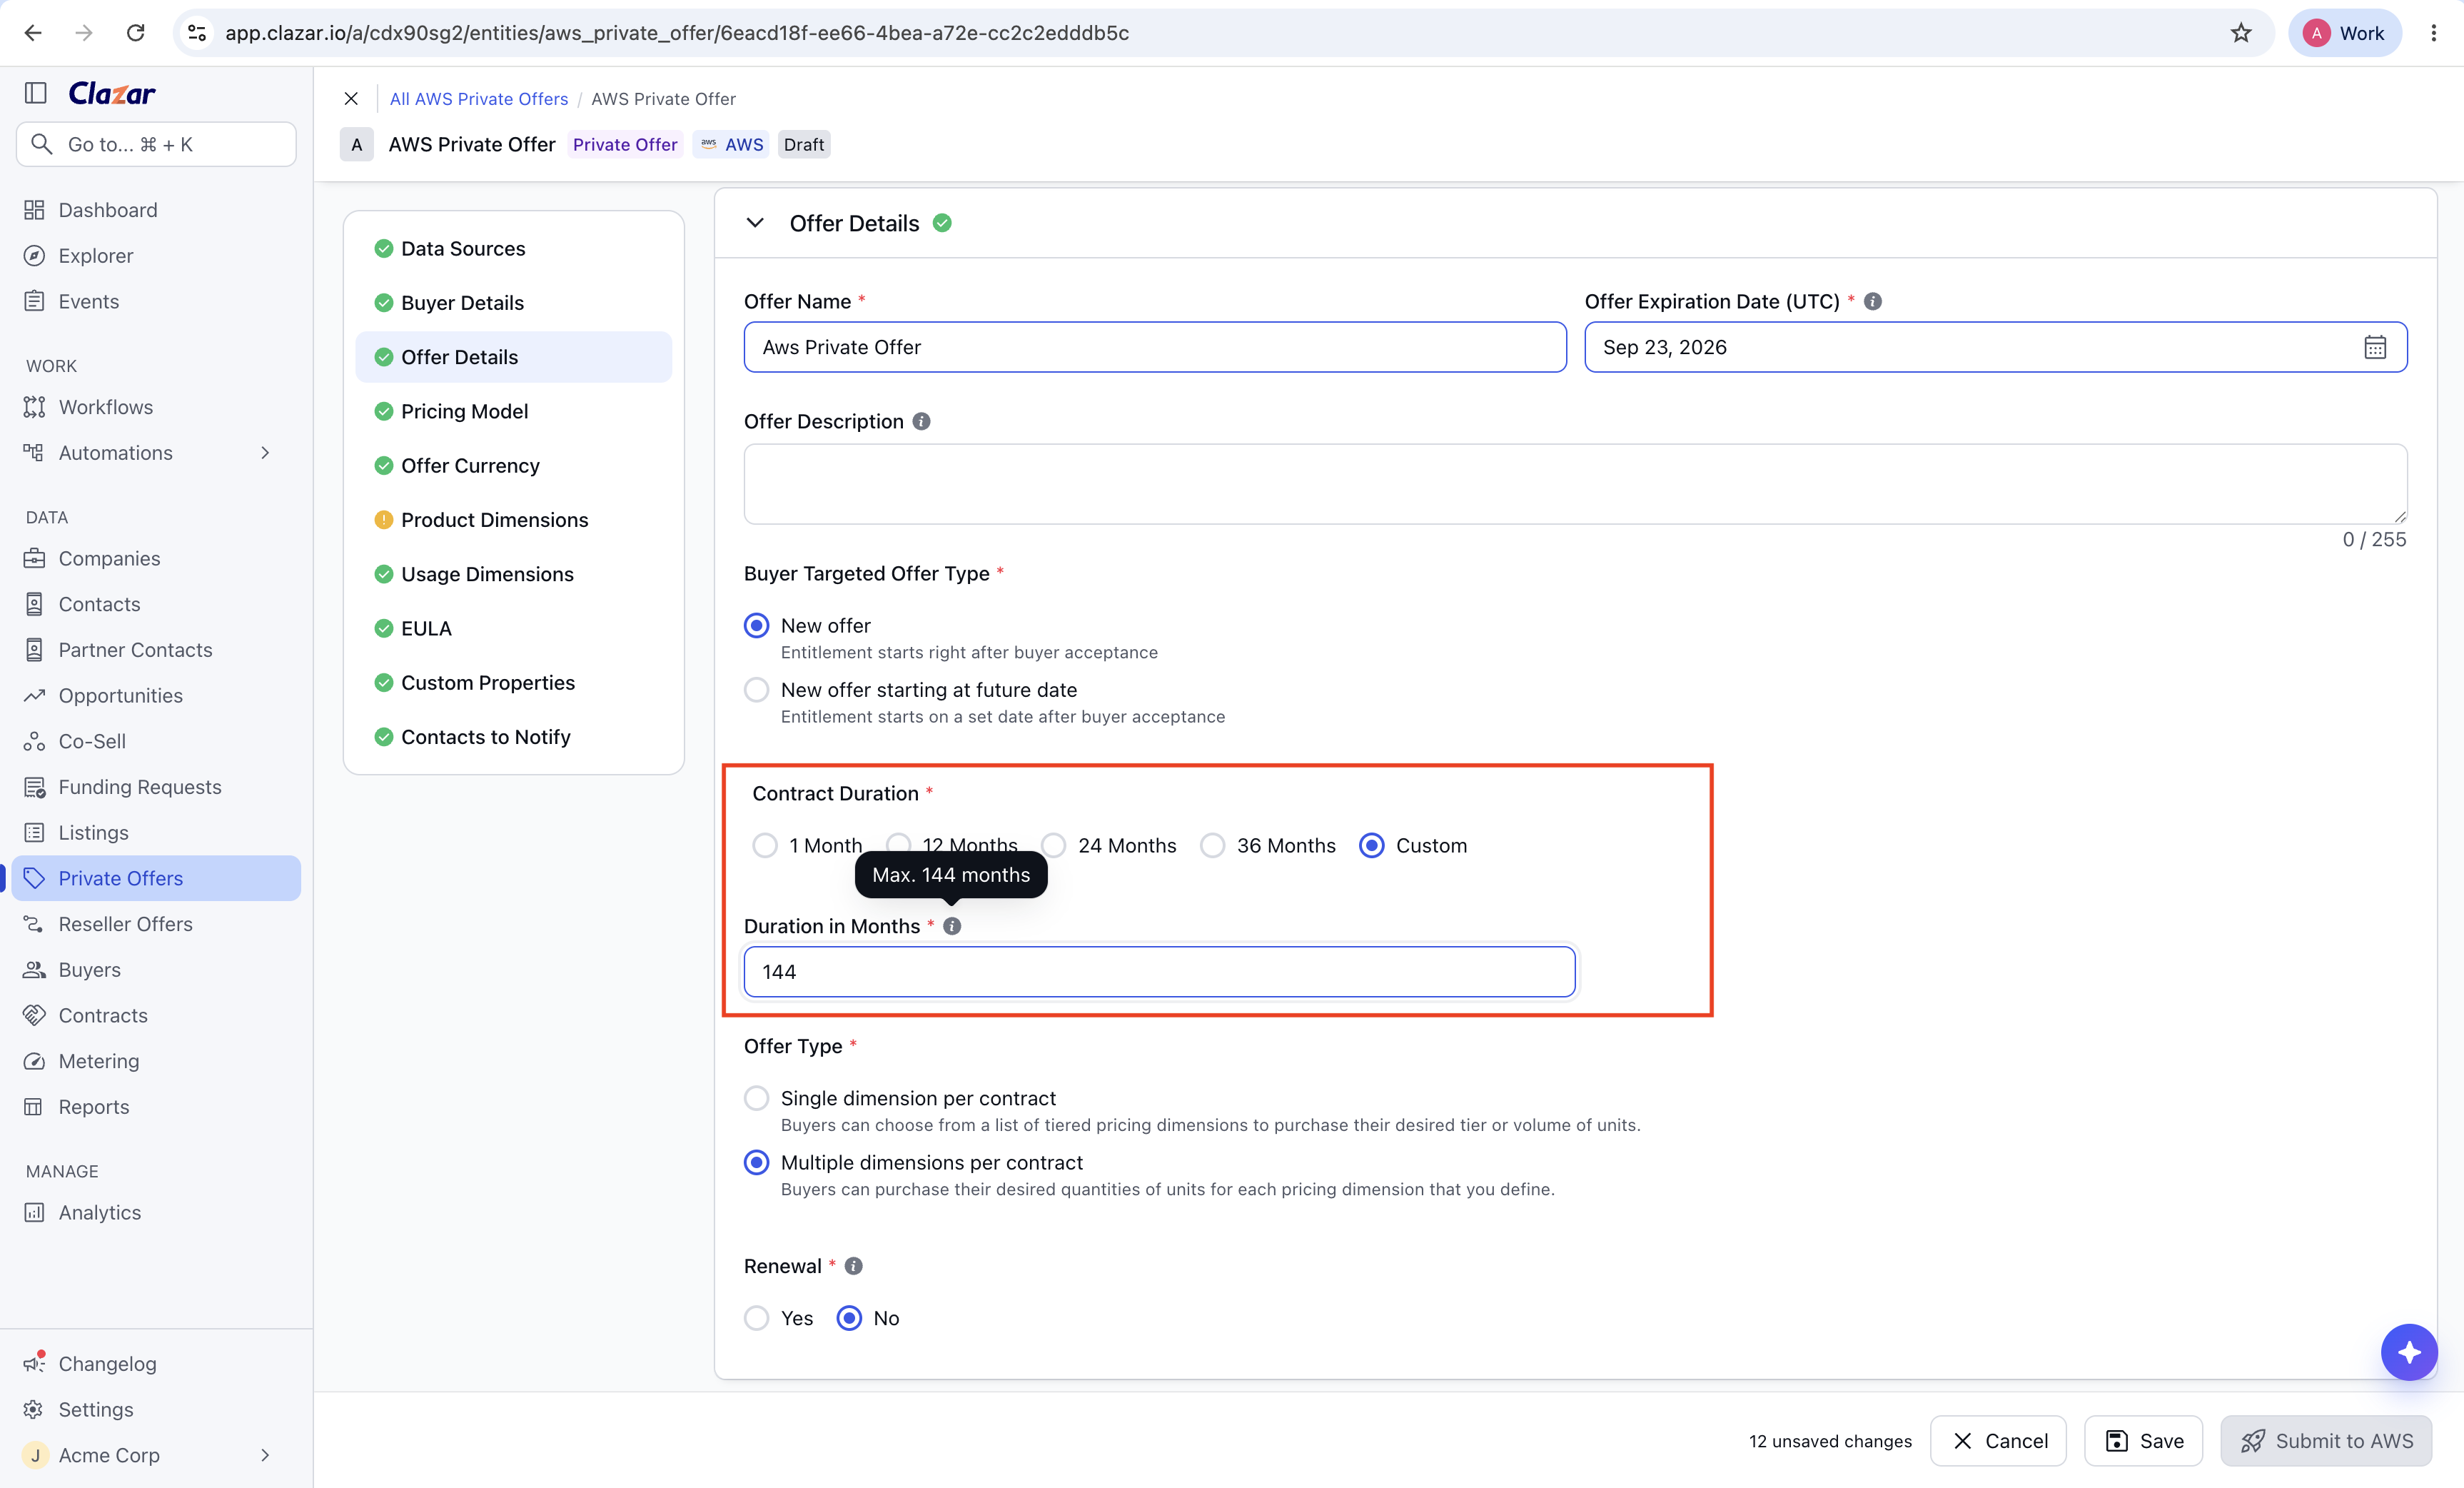Set Renewal to Yes
Viewport: 2464px width, 1488px height.
[757, 1318]
